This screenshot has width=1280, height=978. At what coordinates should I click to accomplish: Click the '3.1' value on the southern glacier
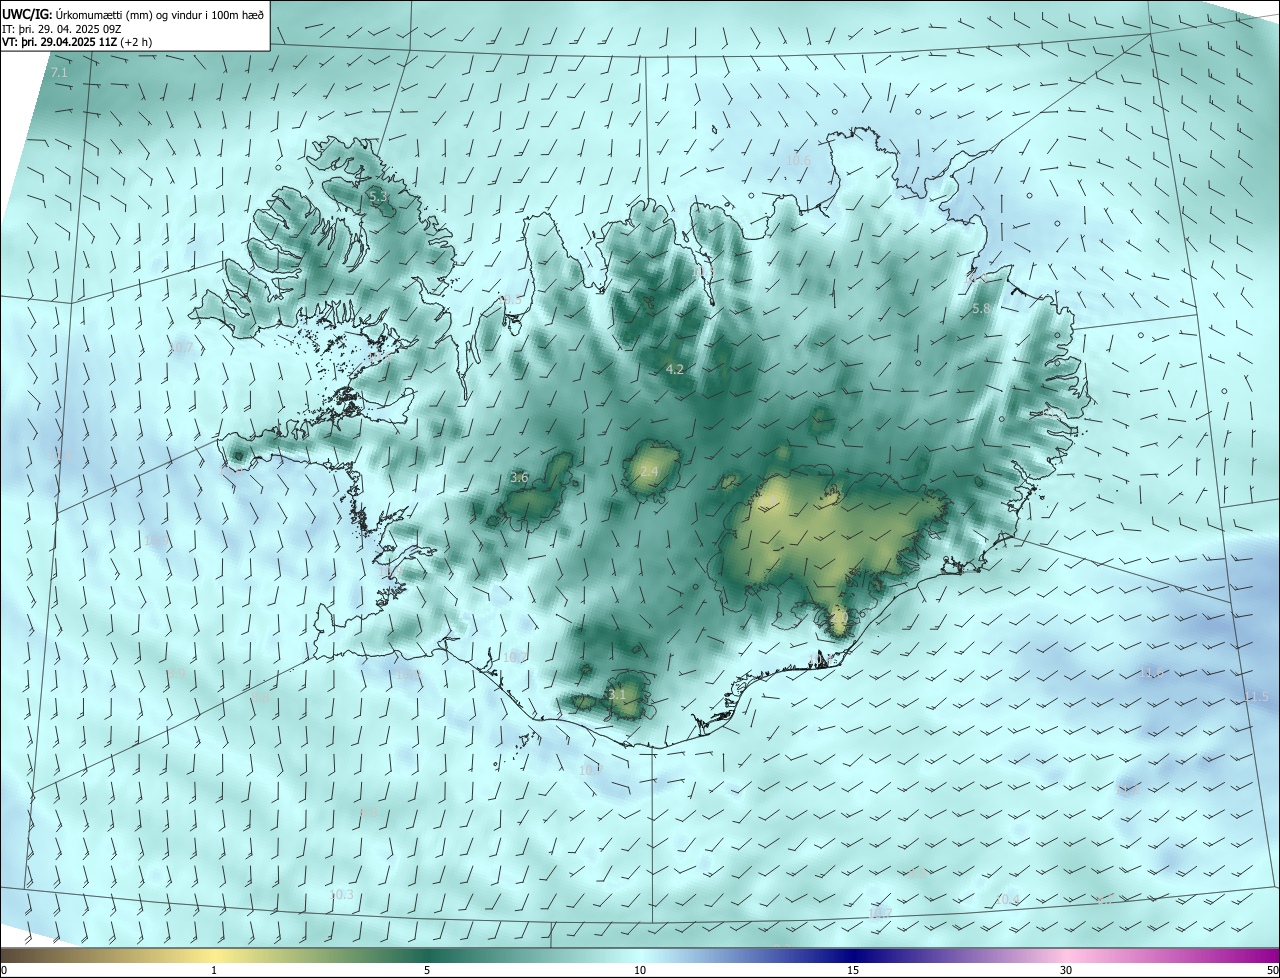point(617,693)
